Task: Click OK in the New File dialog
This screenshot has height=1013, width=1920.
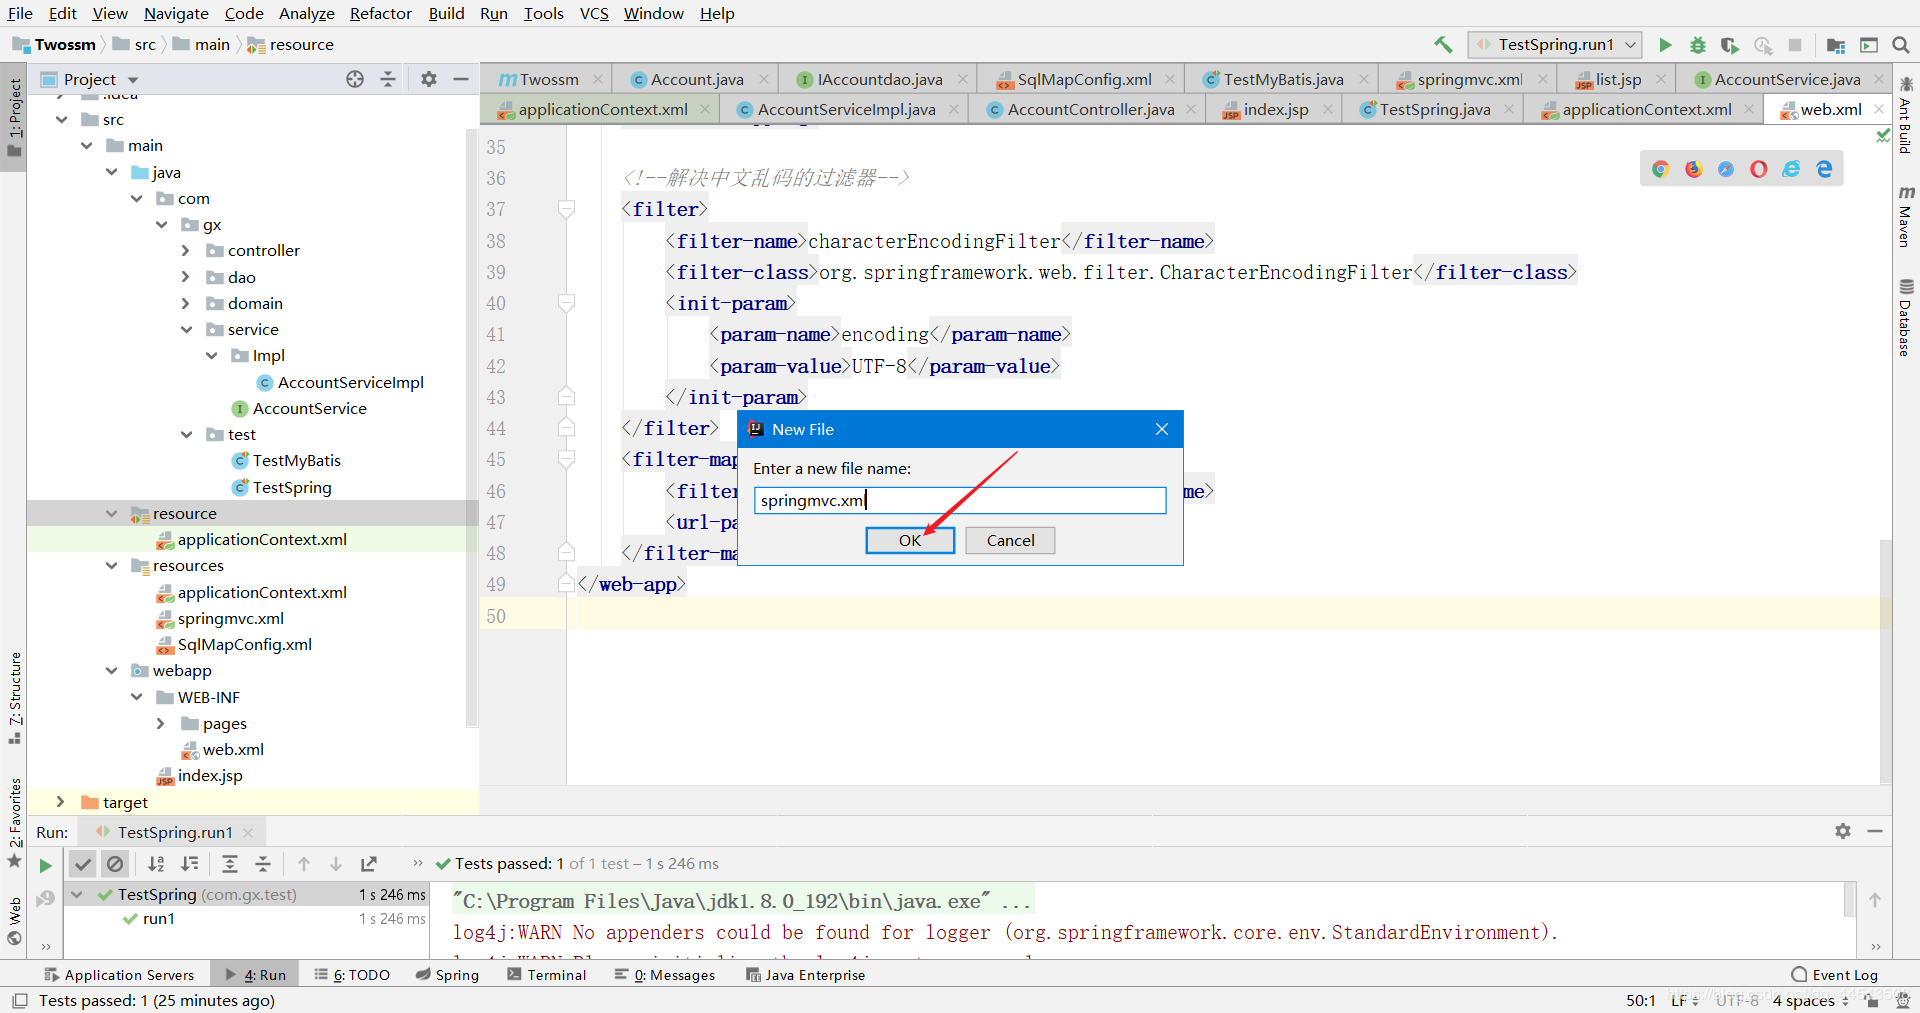Action: (910, 540)
